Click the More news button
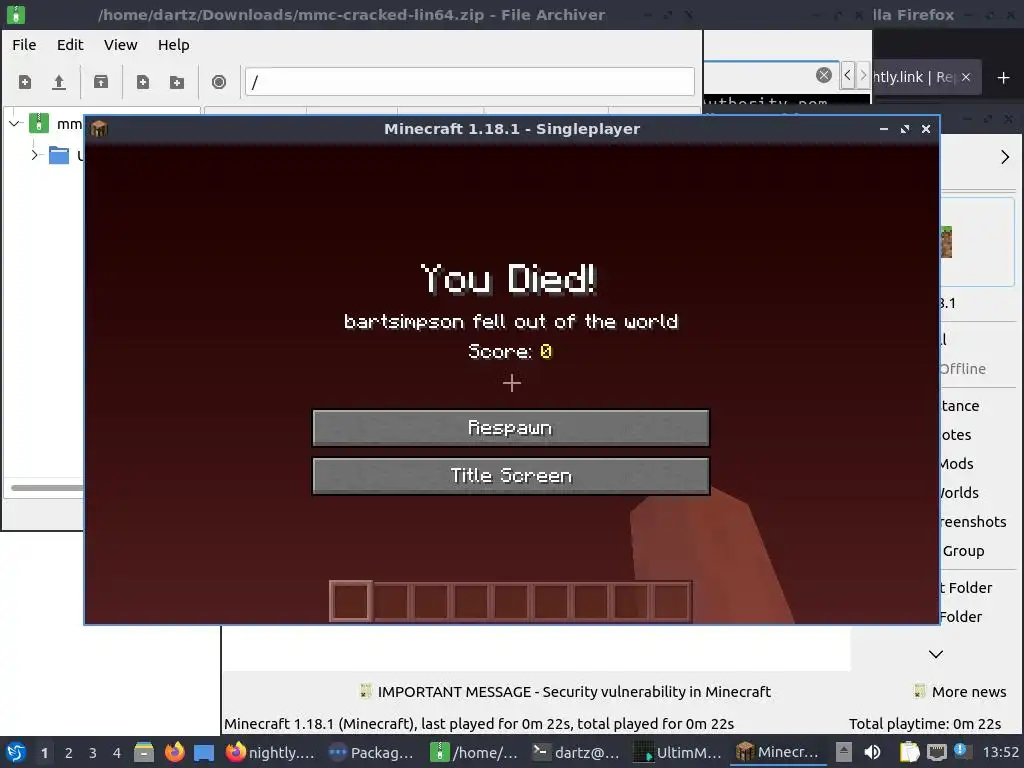1024x768 pixels. [x=960, y=692]
